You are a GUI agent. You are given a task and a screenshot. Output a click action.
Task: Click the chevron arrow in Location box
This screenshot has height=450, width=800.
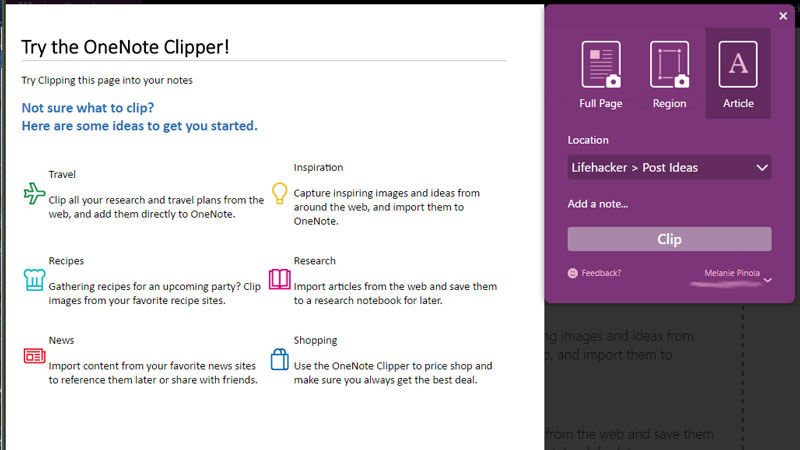(x=761, y=167)
